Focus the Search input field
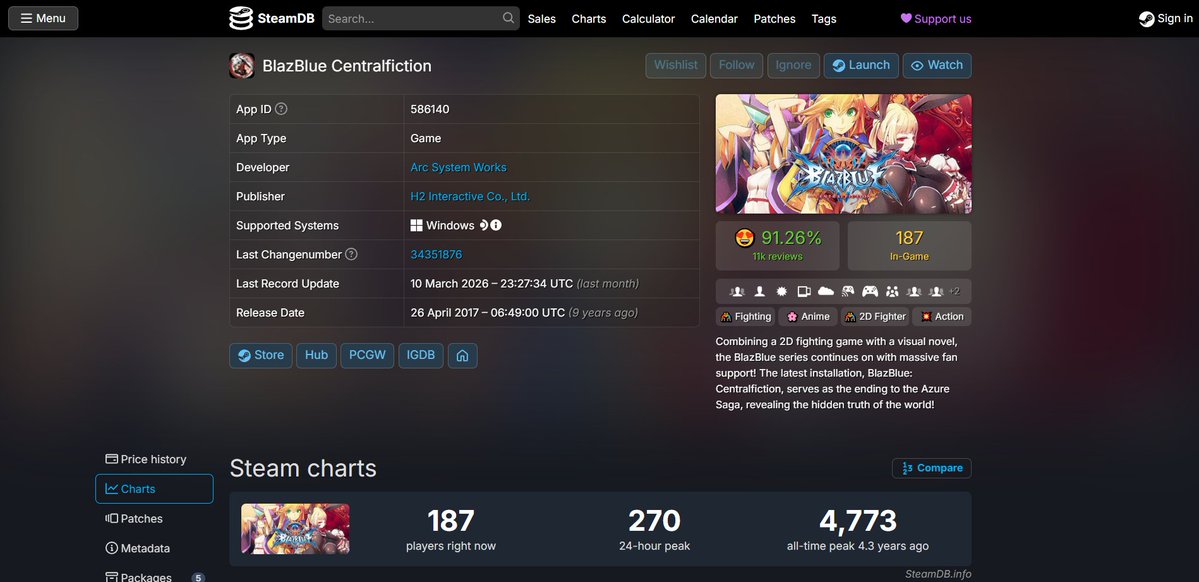This screenshot has width=1199, height=582. pyautogui.click(x=421, y=18)
